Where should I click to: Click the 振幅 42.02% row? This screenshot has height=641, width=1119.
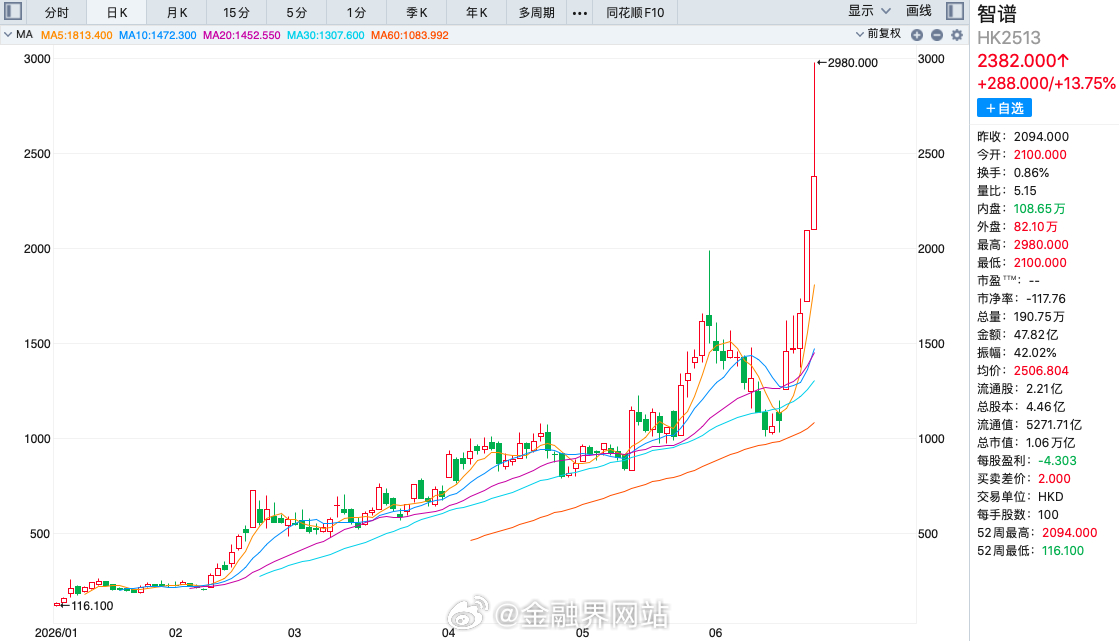(1017, 353)
